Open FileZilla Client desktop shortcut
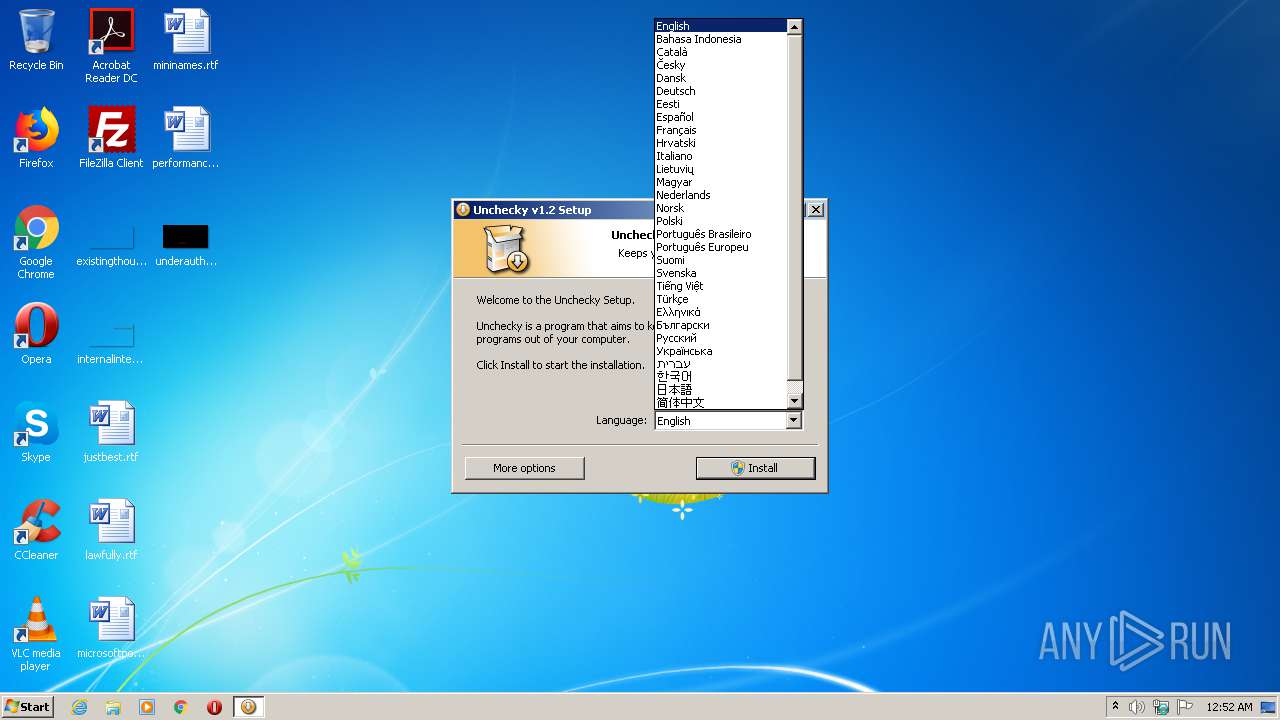This screenshot has width=1280, height=720. point(111,138)
